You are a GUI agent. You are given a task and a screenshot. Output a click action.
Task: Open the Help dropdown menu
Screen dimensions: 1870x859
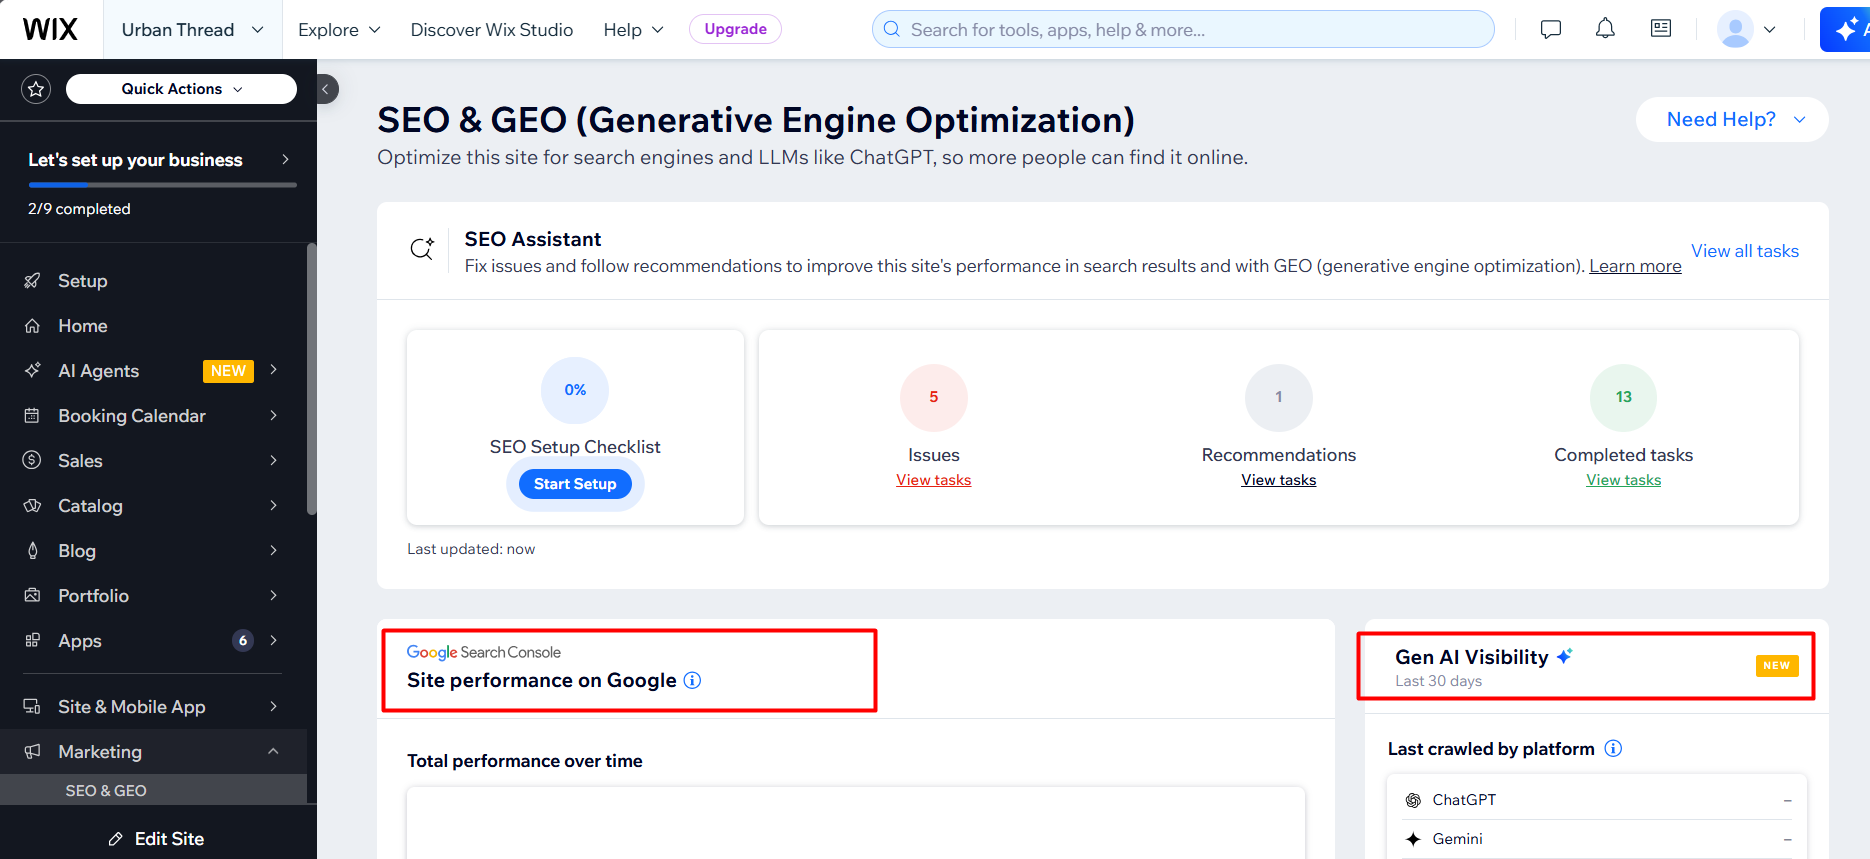point(633,30)
